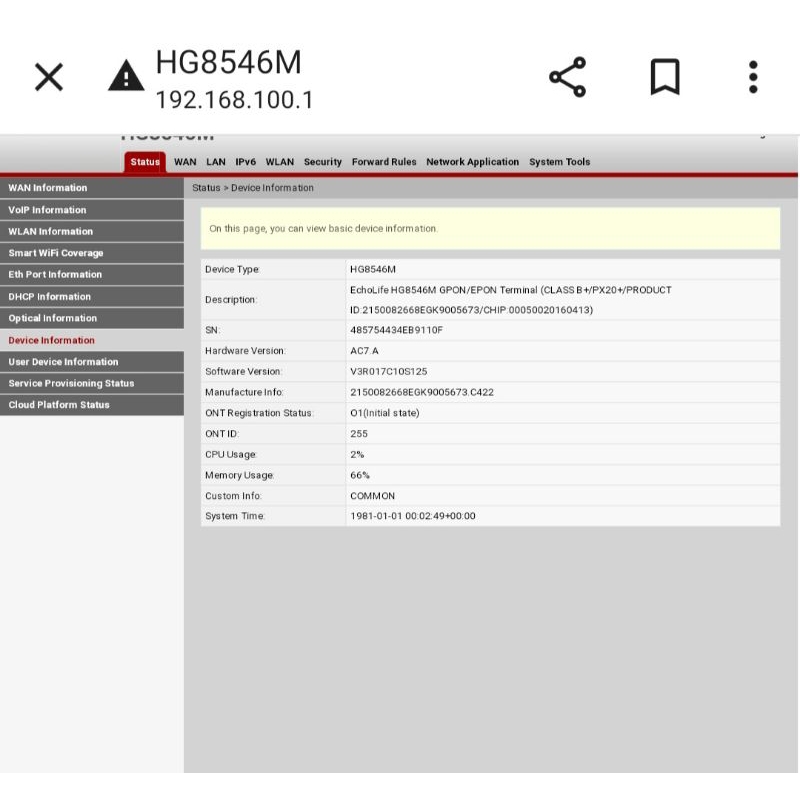
Task: Open the LAN tab
Action: click(x=216, y=162)
